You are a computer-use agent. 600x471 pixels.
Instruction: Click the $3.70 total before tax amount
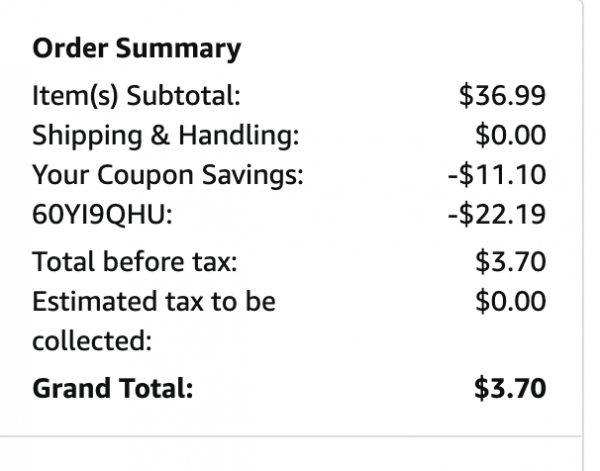tap(510, 262)
